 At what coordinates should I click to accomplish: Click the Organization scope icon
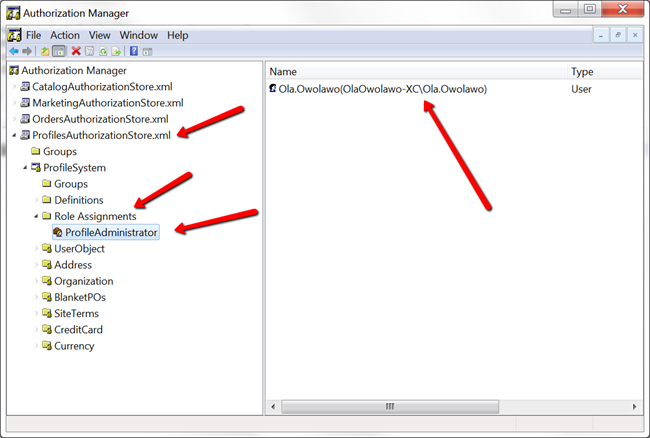click(47, 281)
